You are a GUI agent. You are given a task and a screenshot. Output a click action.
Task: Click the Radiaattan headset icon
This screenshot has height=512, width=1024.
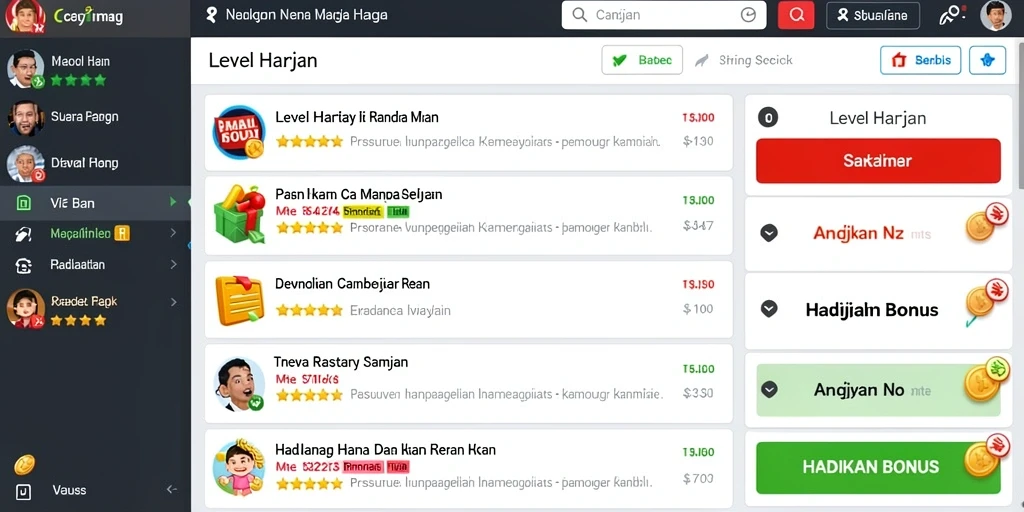(24, 265)
